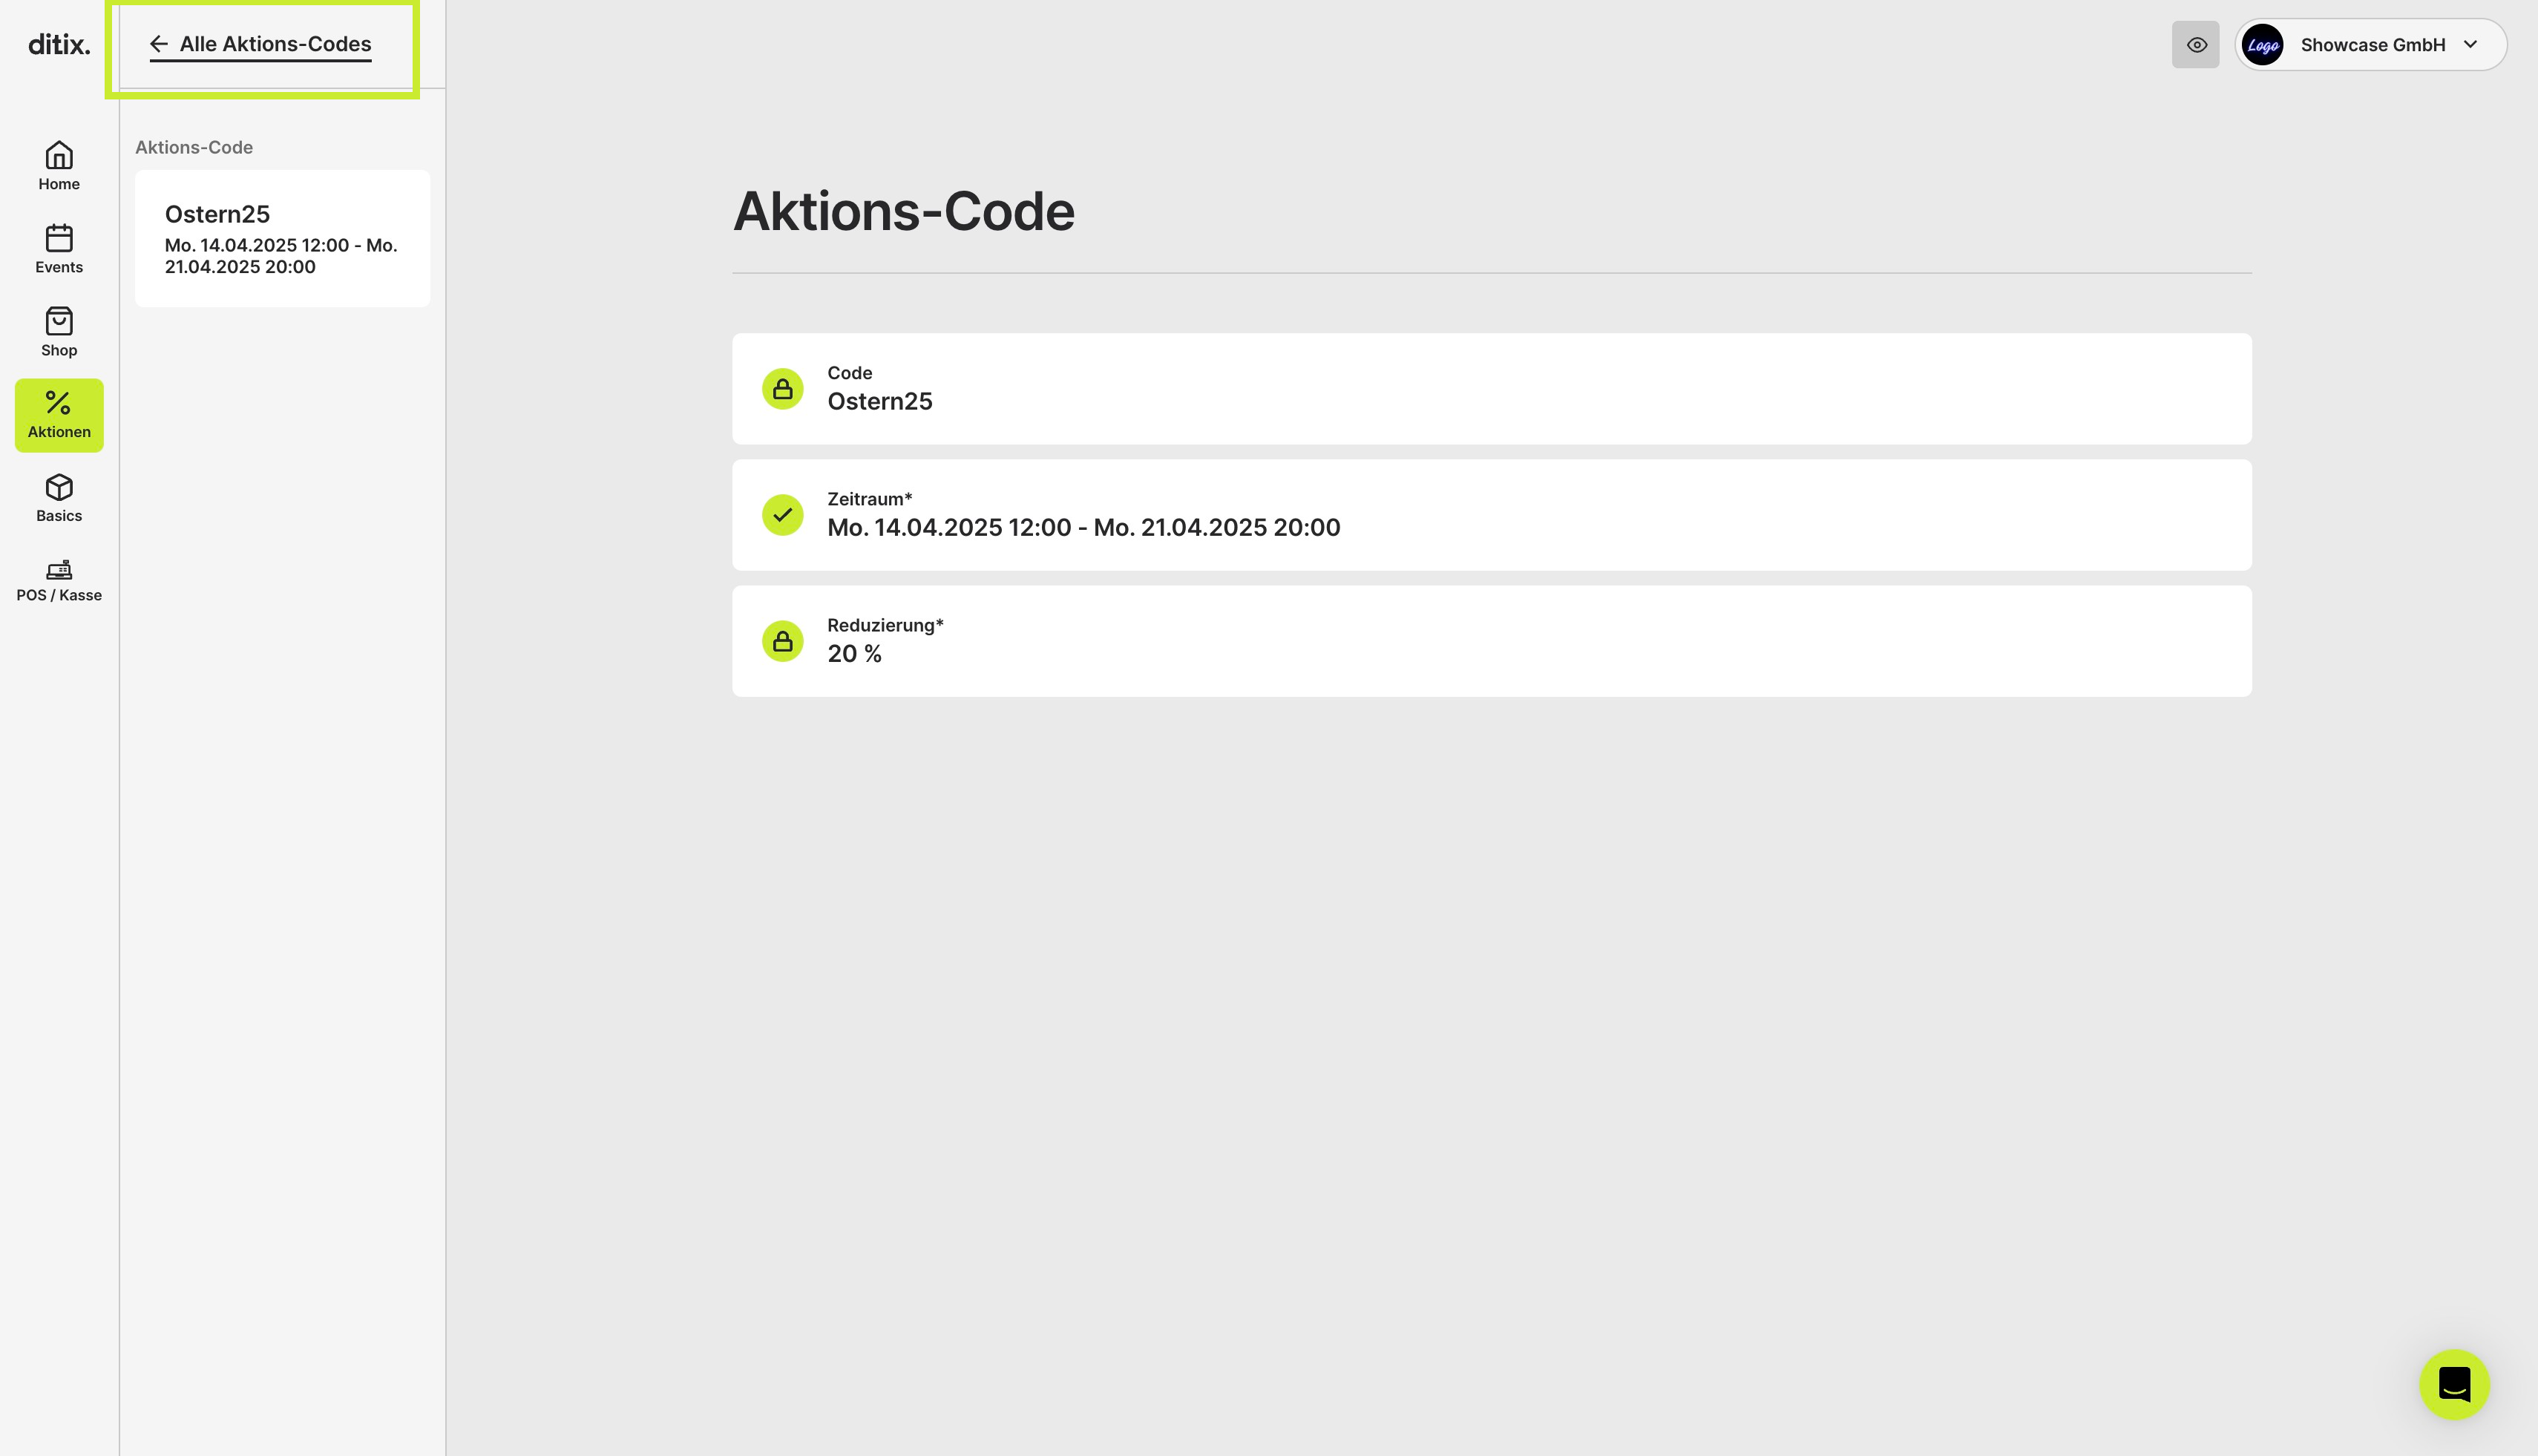Viewport: 2538px width, 1456px height.
Task: Go back to Alle Aktions-Codes
Action: point(261,45)
